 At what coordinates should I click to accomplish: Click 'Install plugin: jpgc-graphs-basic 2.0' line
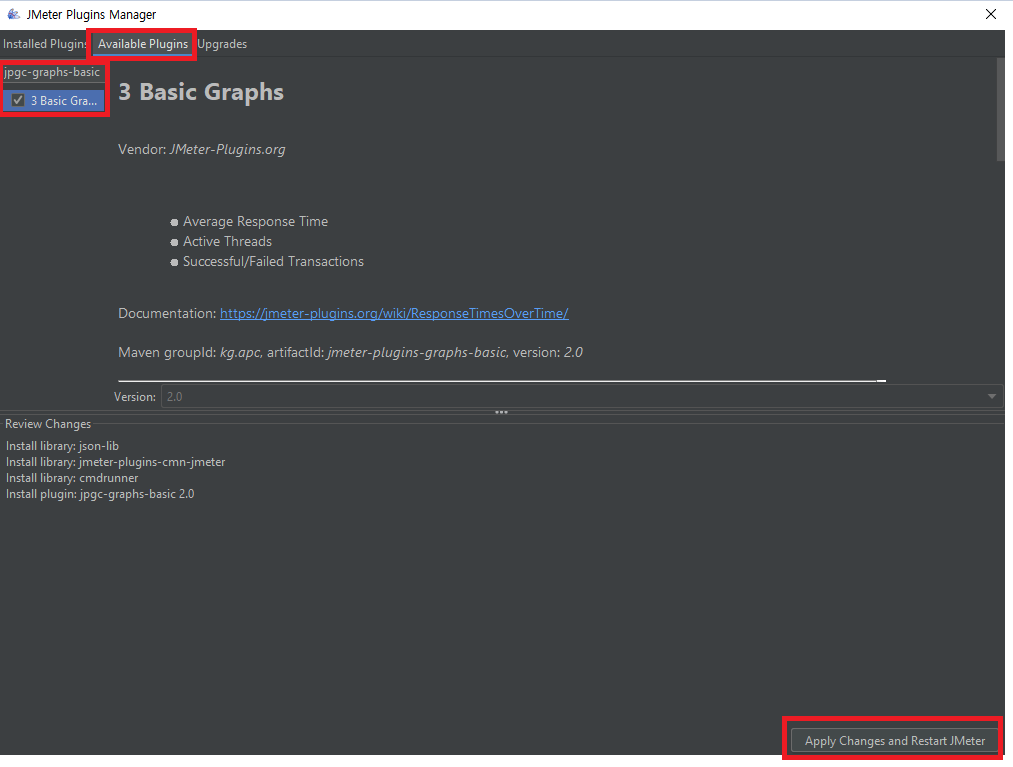pos(100,494)
